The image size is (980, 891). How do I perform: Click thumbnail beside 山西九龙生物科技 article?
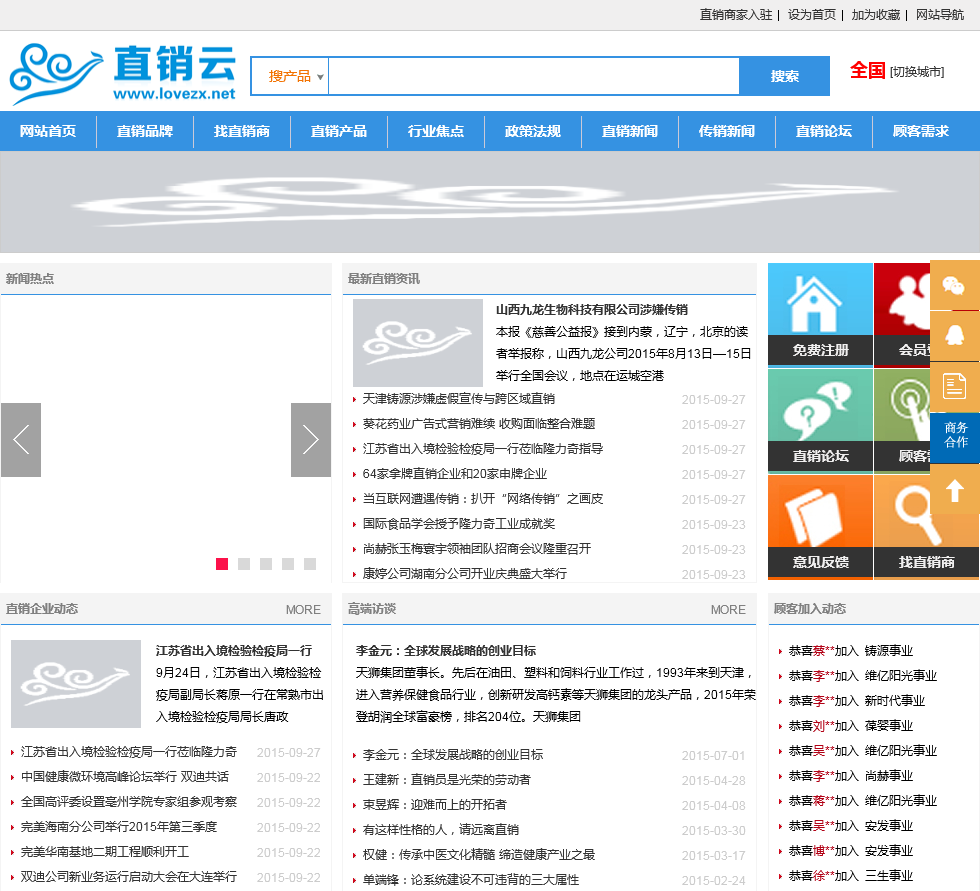(x=418, y=342)
